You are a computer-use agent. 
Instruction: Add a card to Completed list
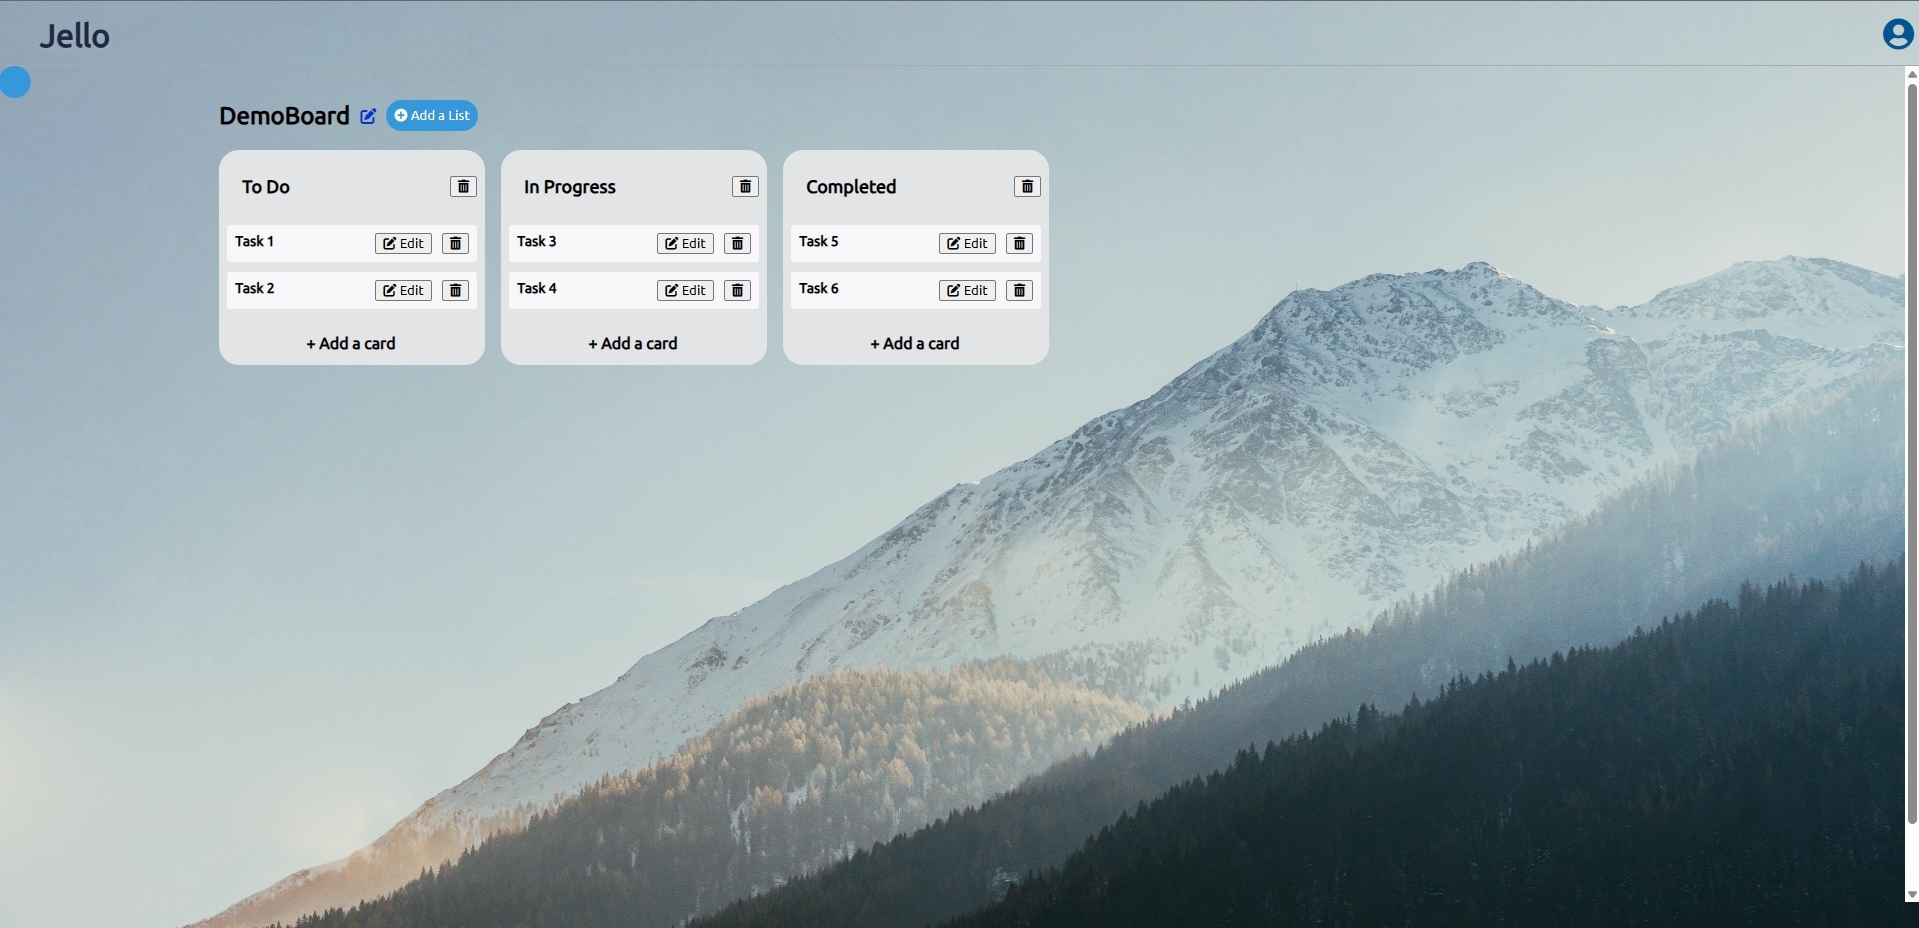(x=915, y=344)
